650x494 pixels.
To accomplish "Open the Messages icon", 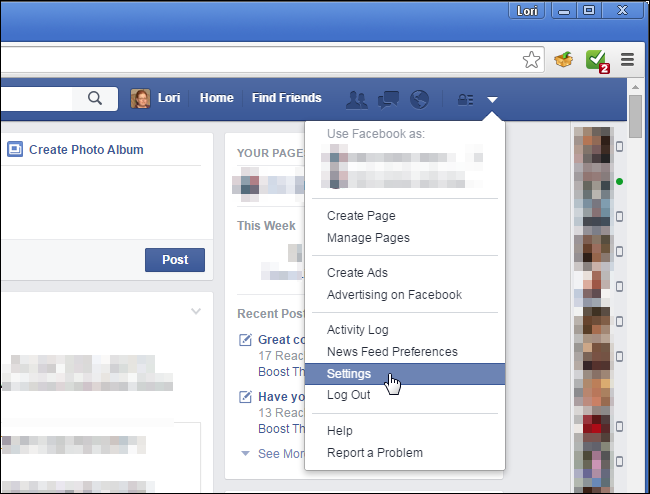I will click(388, 100).
